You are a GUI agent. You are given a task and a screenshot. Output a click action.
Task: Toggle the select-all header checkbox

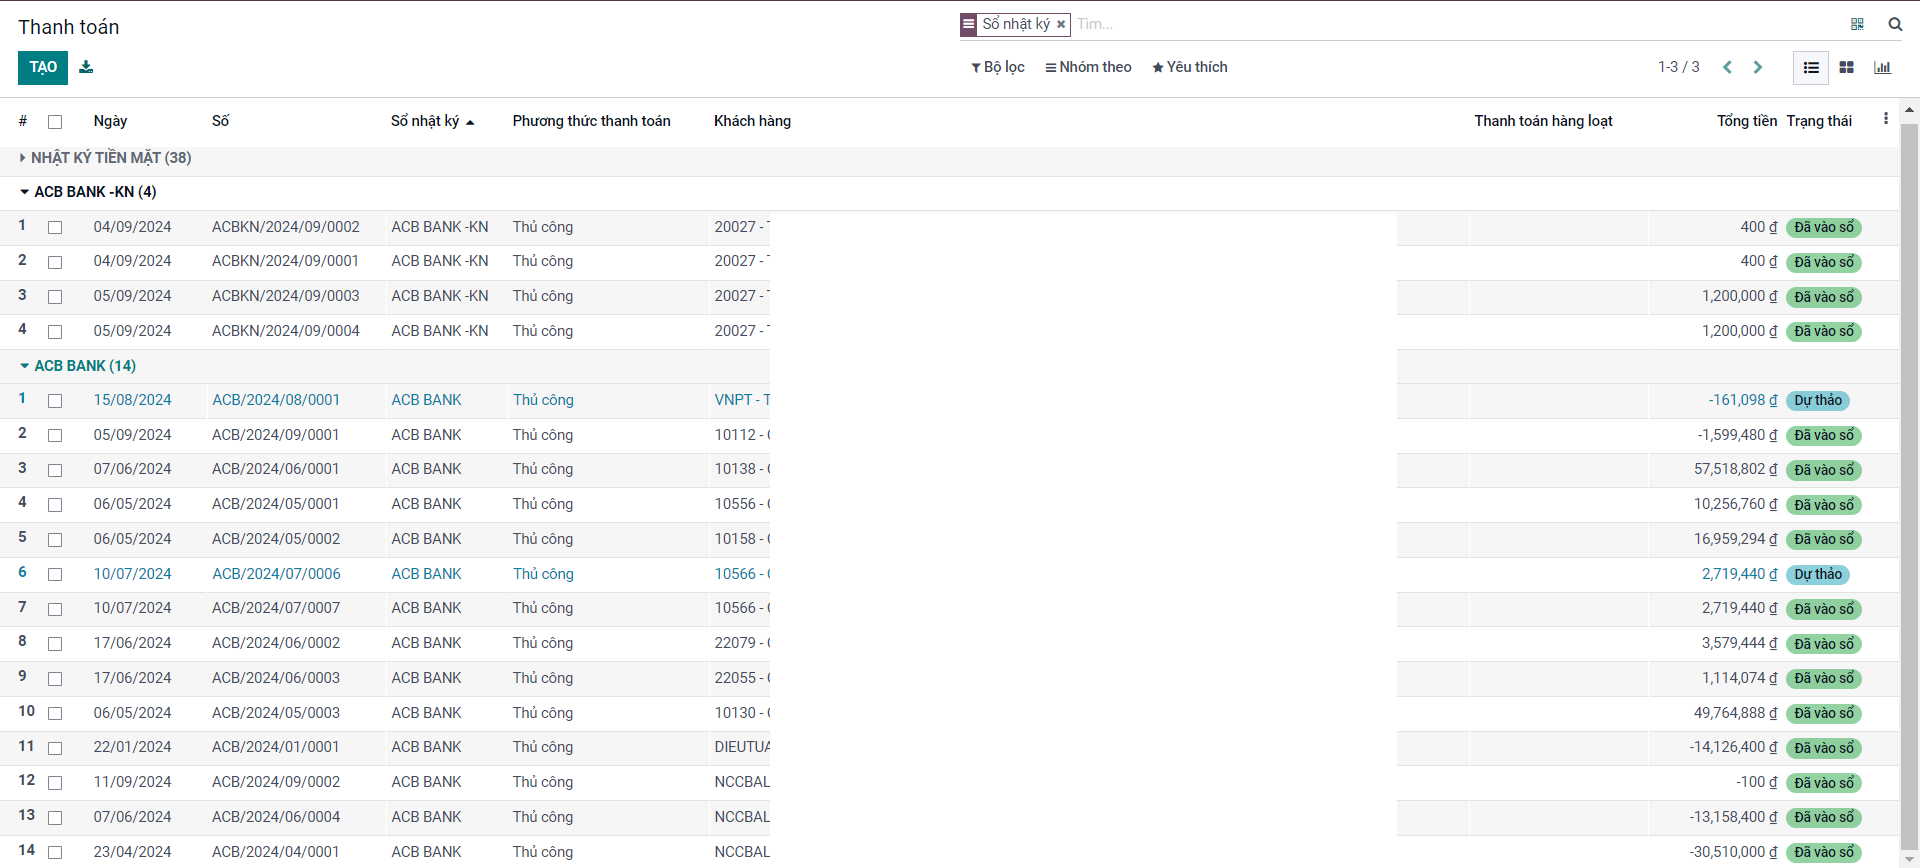55,122
